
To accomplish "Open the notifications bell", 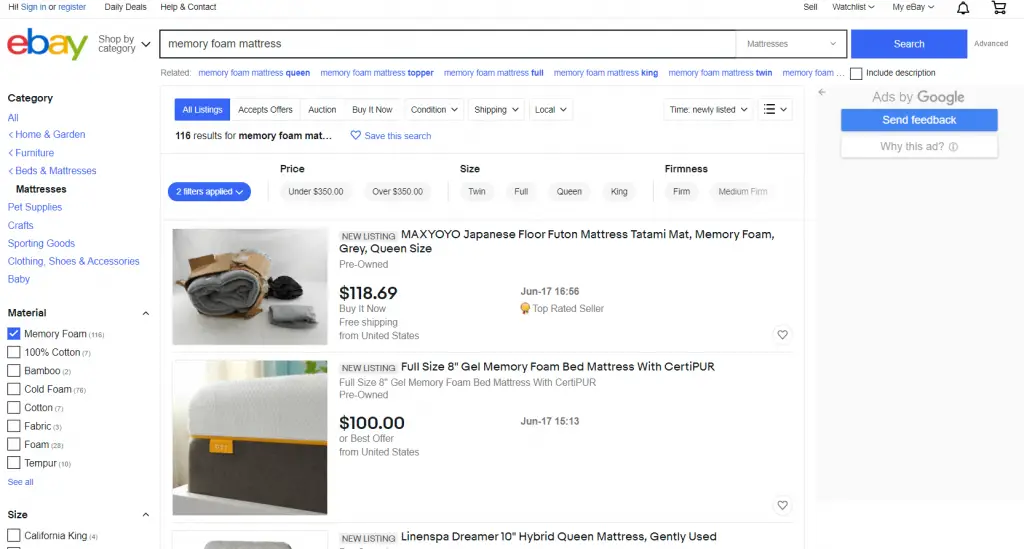I will [x=963, y=8].
